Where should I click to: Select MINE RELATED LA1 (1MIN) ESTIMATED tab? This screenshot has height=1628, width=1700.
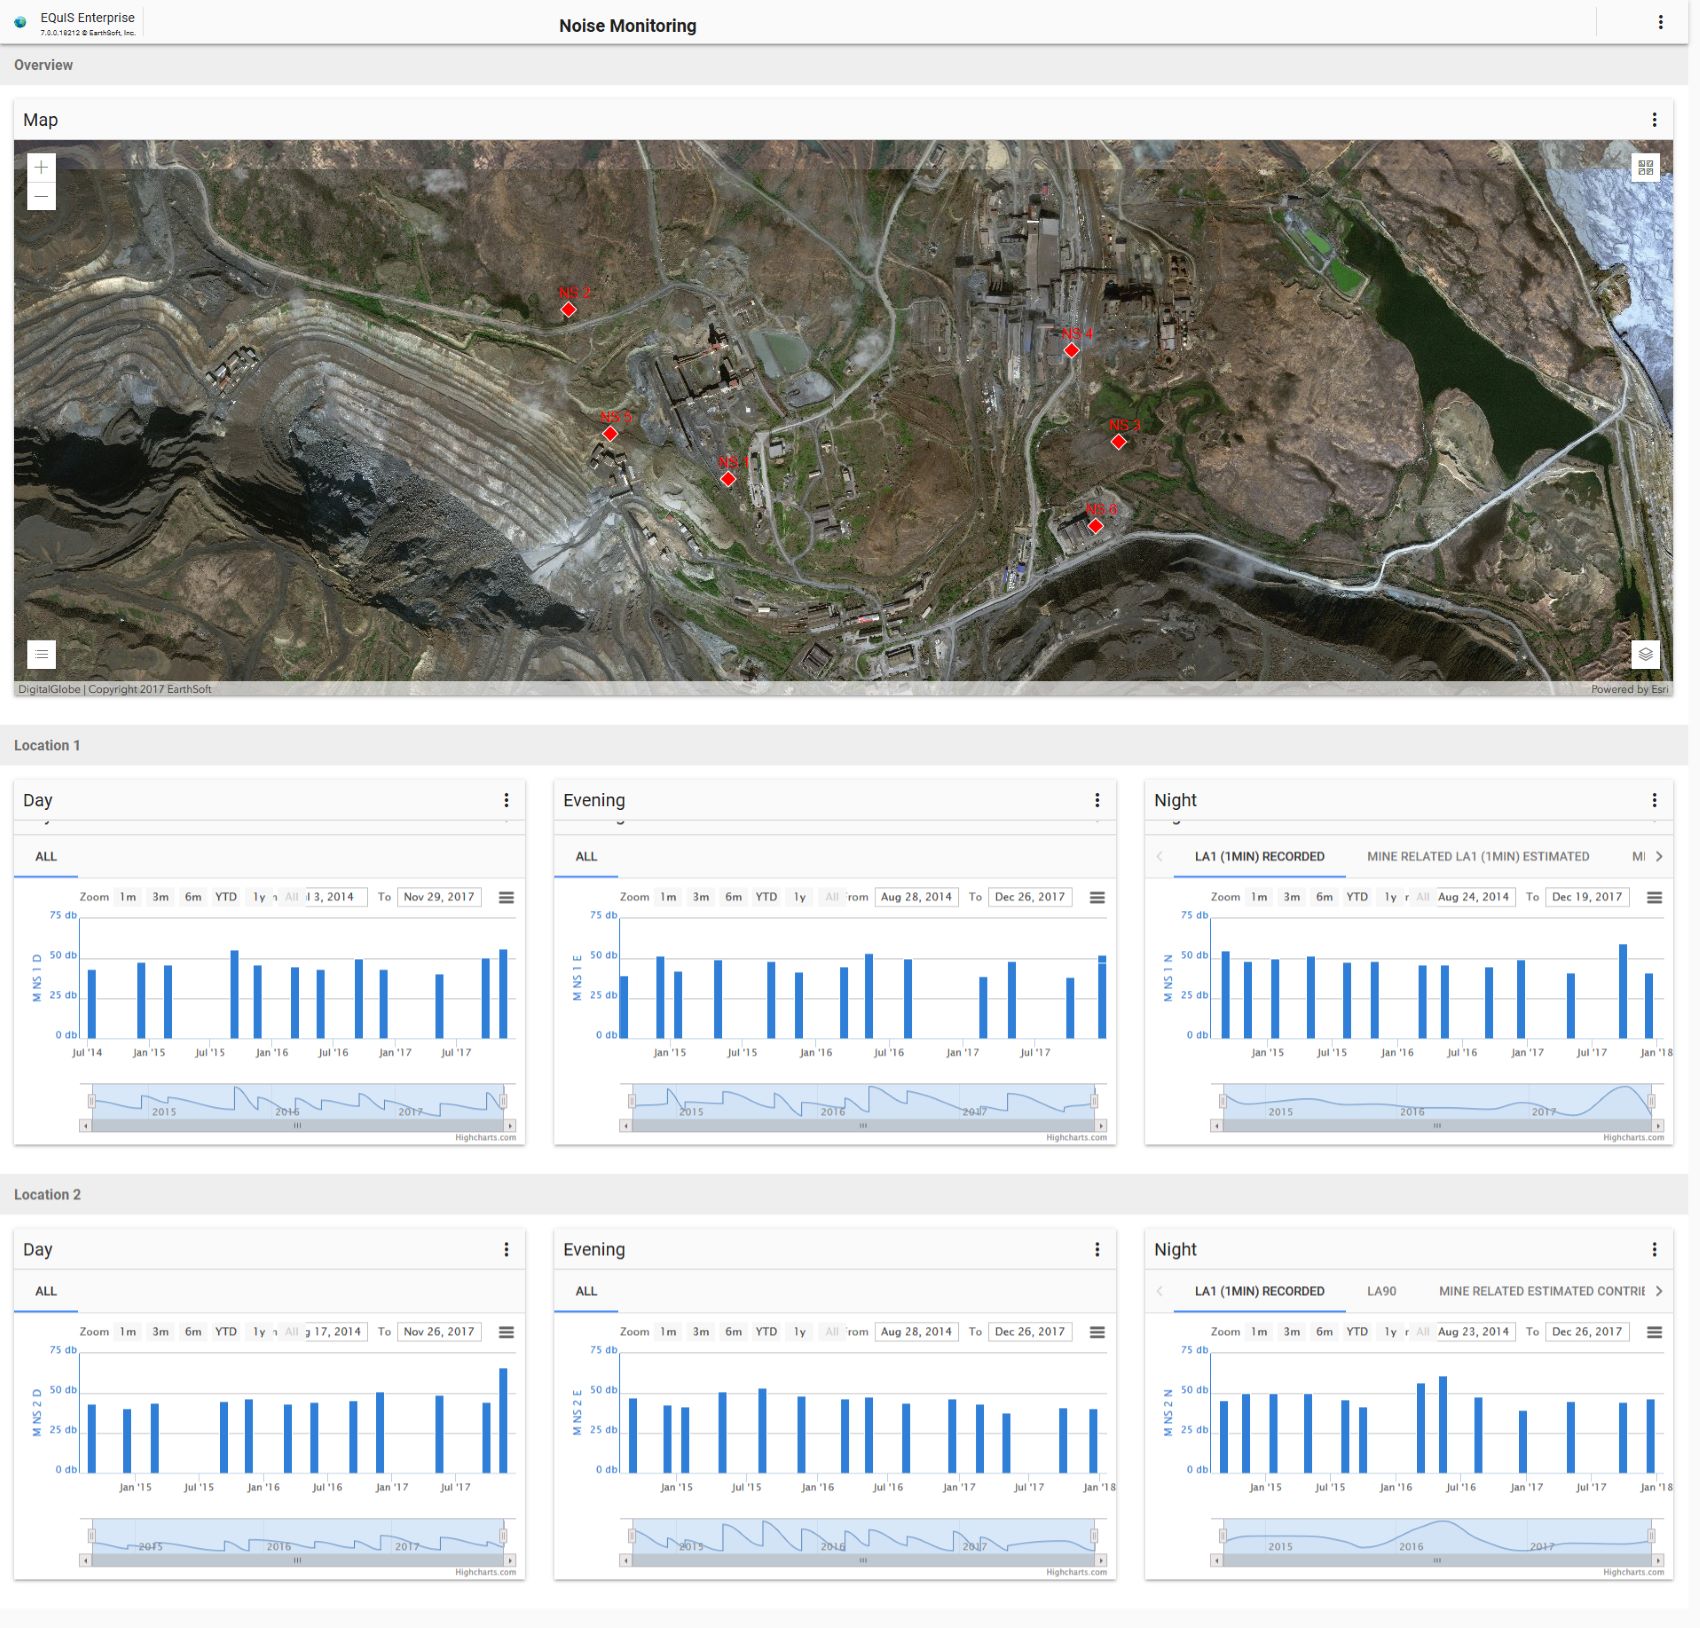pos(1477,857)
